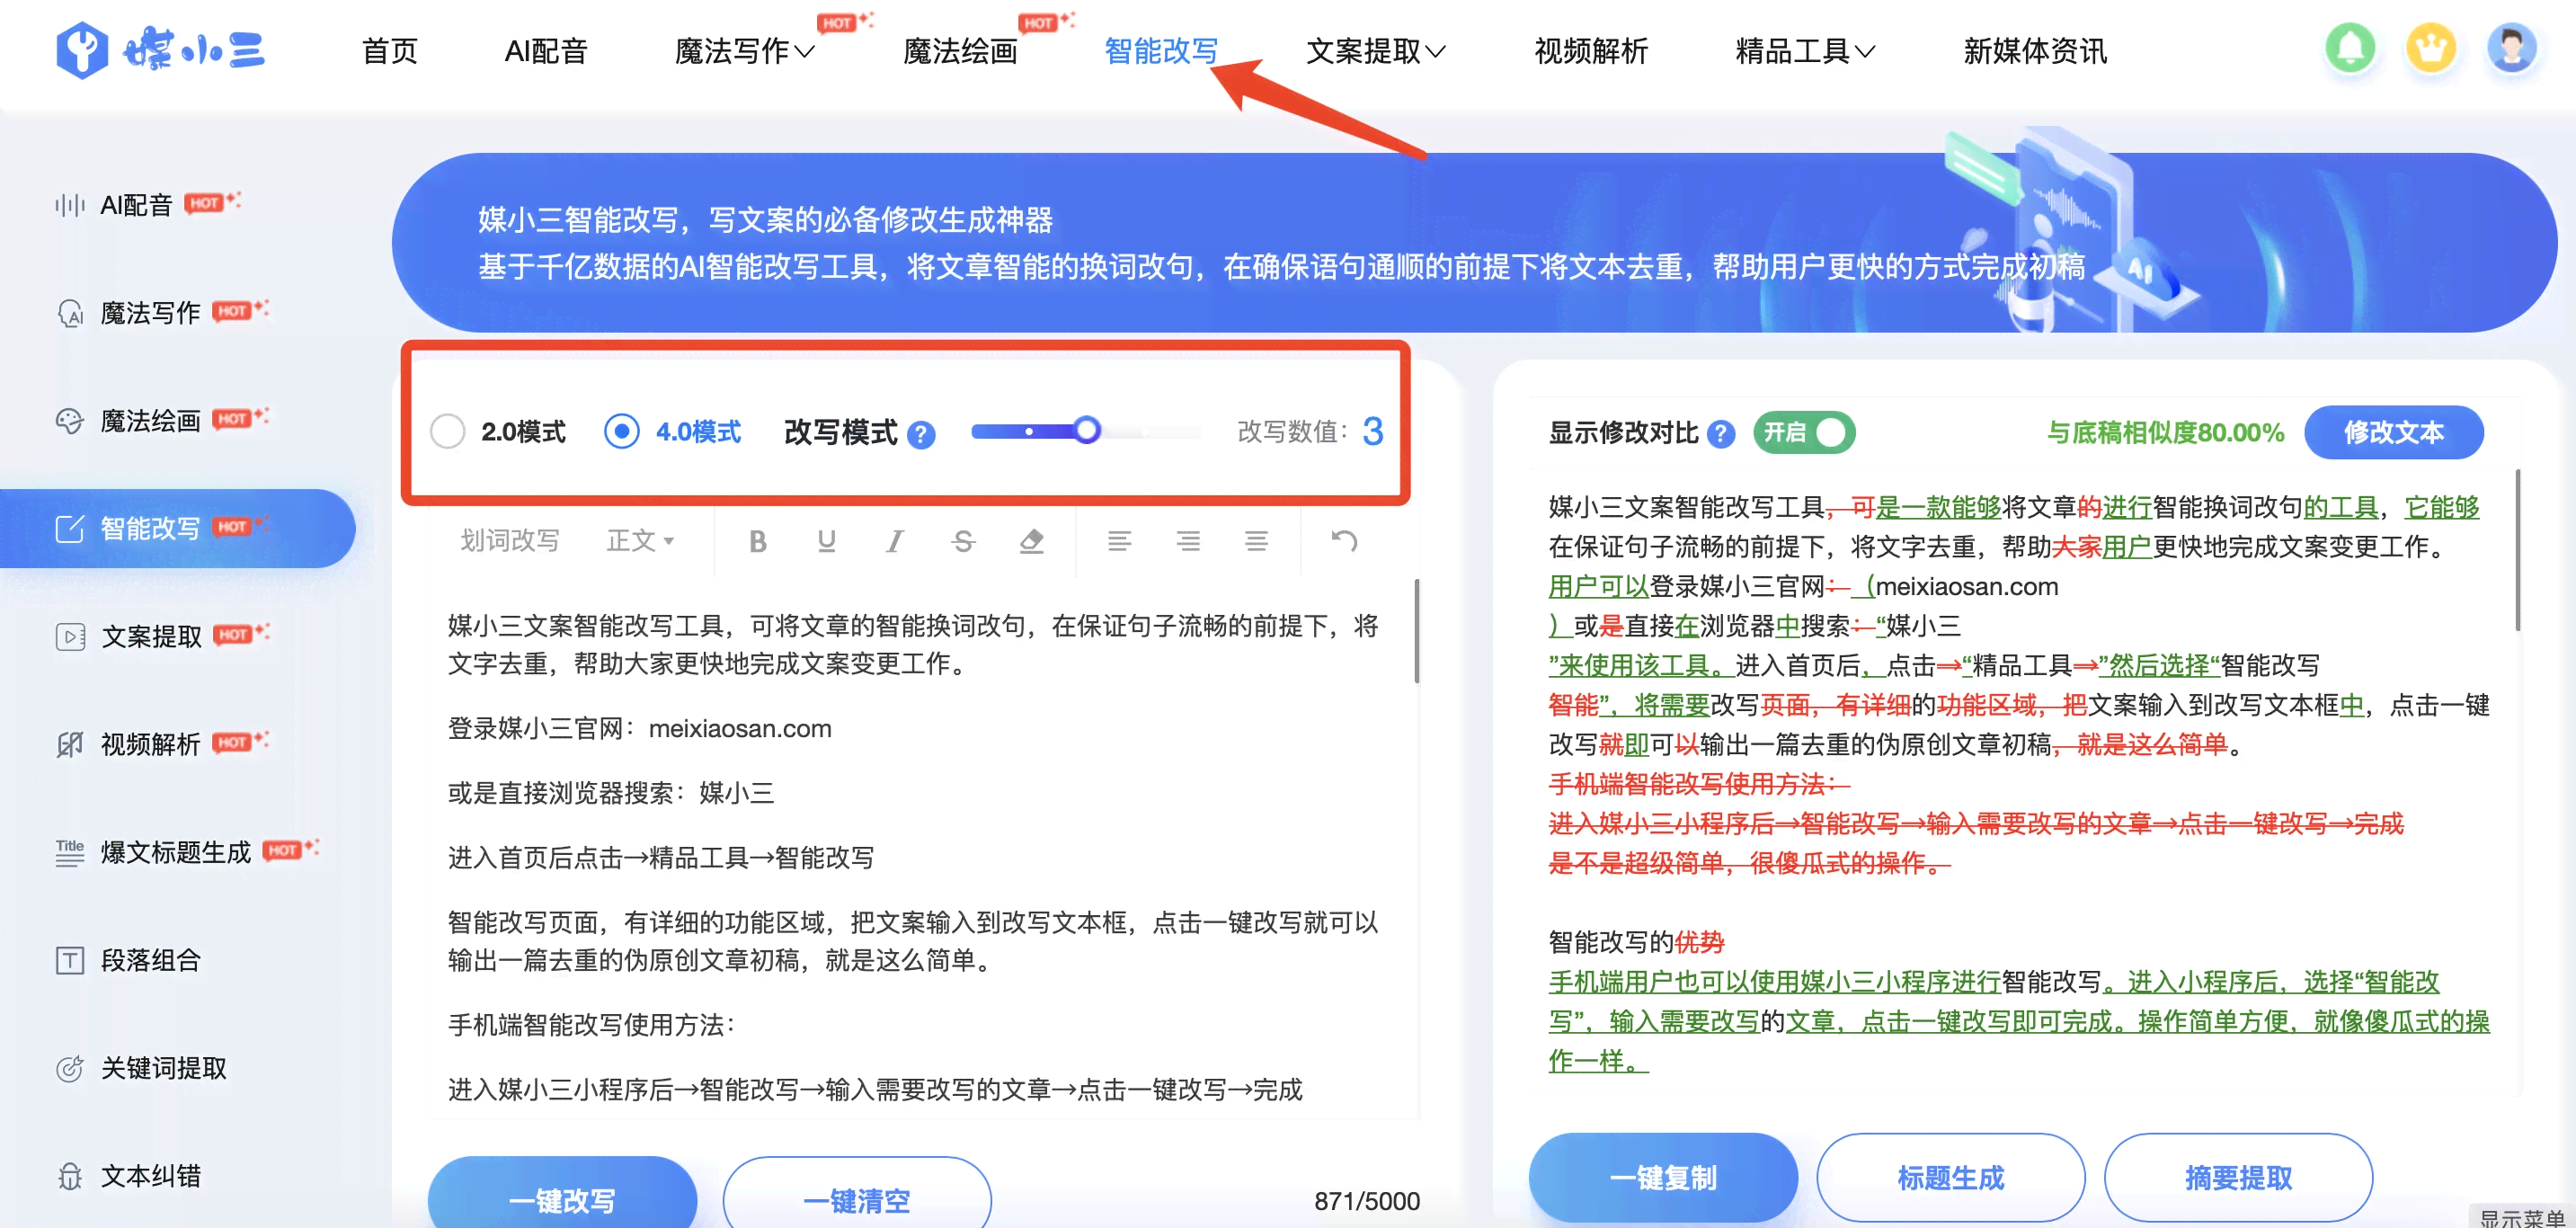This screenshot has width=2576, height=1228.
Task: Drag the 改写数值 slider
Action: coord(1081,432)
